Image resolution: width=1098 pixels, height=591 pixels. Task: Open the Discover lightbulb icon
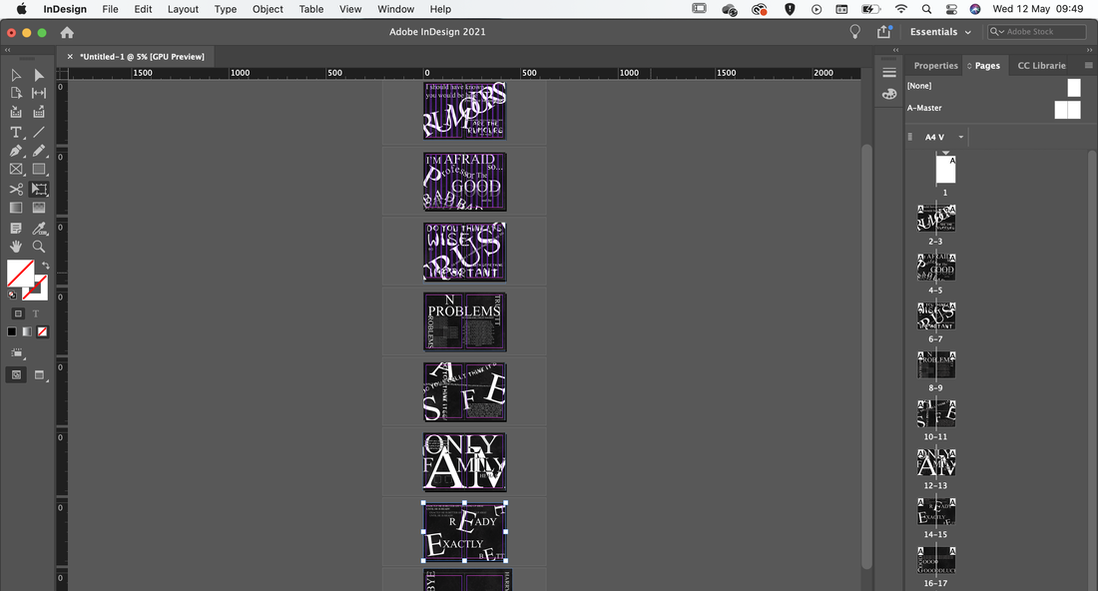(x=855, y=32)
